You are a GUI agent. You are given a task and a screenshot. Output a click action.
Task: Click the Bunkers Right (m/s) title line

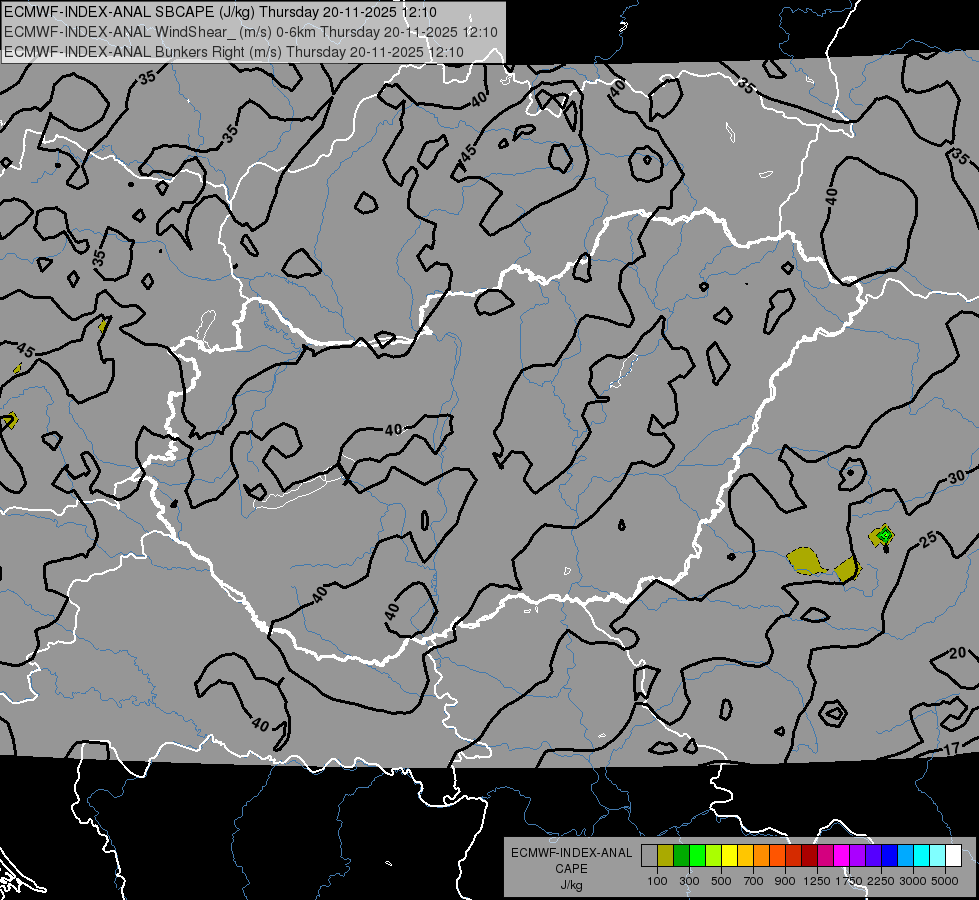click(x=234, y=52)
